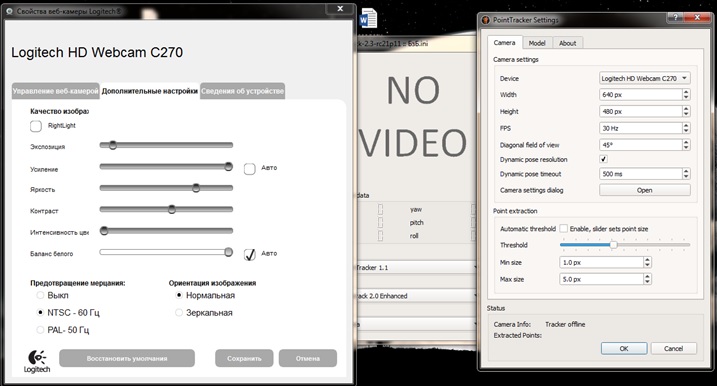Image resolution: width=717 pixels, height=386 pixels.
Task: Switch to the Camera tab
Action: (x=504, y=43)
